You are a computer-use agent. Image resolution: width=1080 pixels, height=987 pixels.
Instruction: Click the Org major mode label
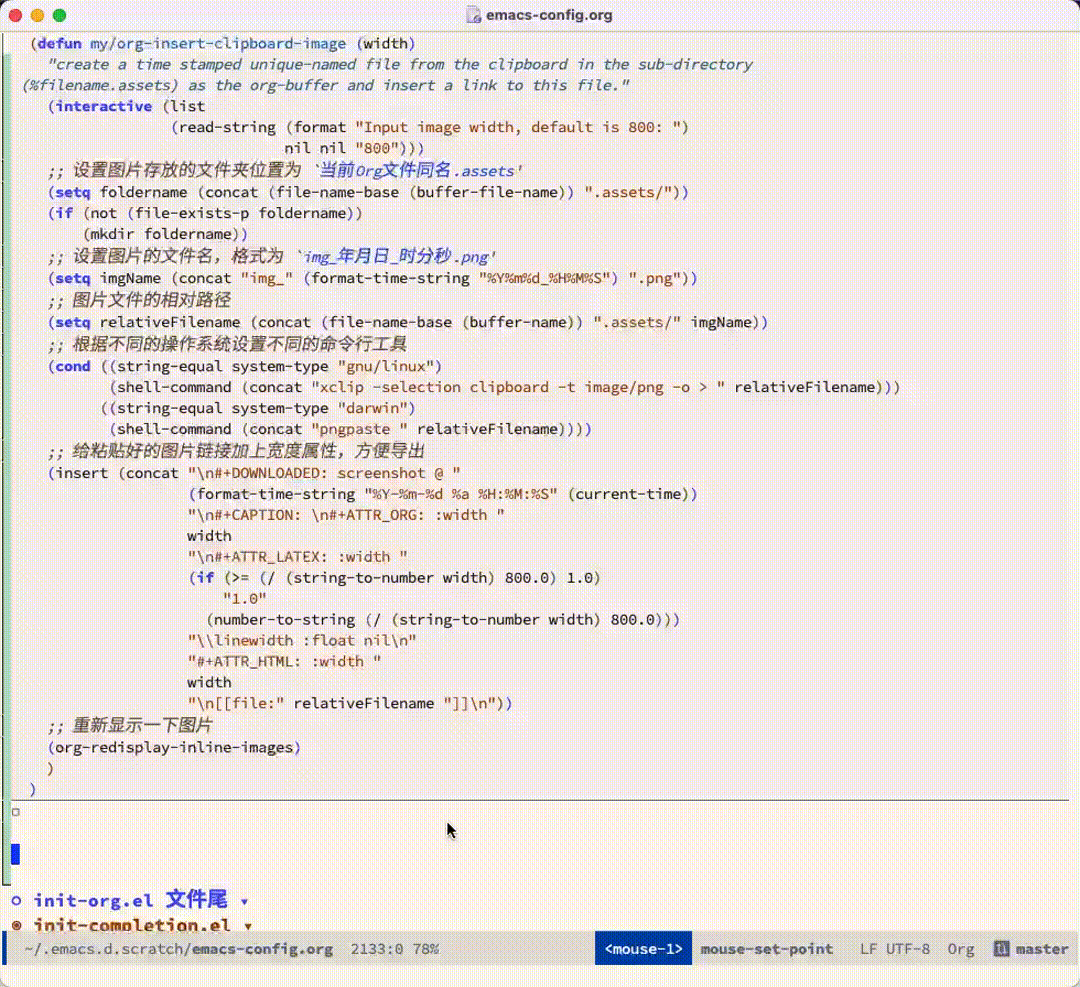960,949
